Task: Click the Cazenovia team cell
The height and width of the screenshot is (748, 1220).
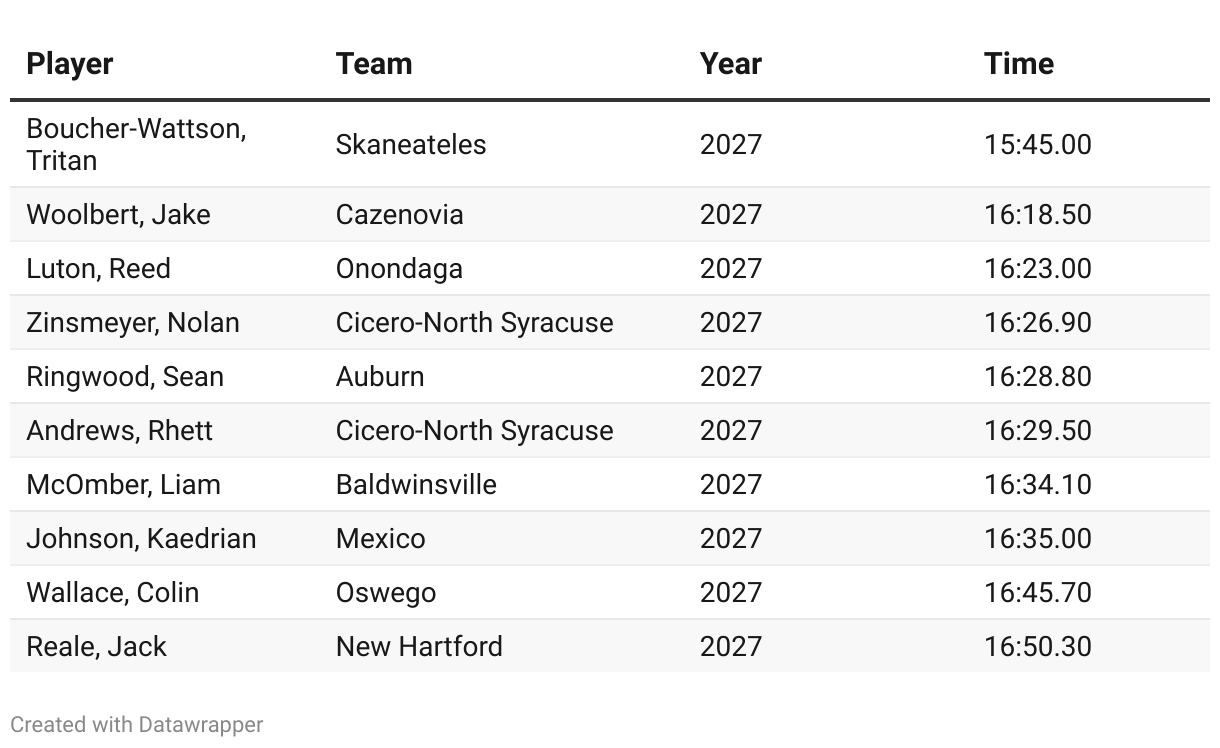Action: pos(399,215)
